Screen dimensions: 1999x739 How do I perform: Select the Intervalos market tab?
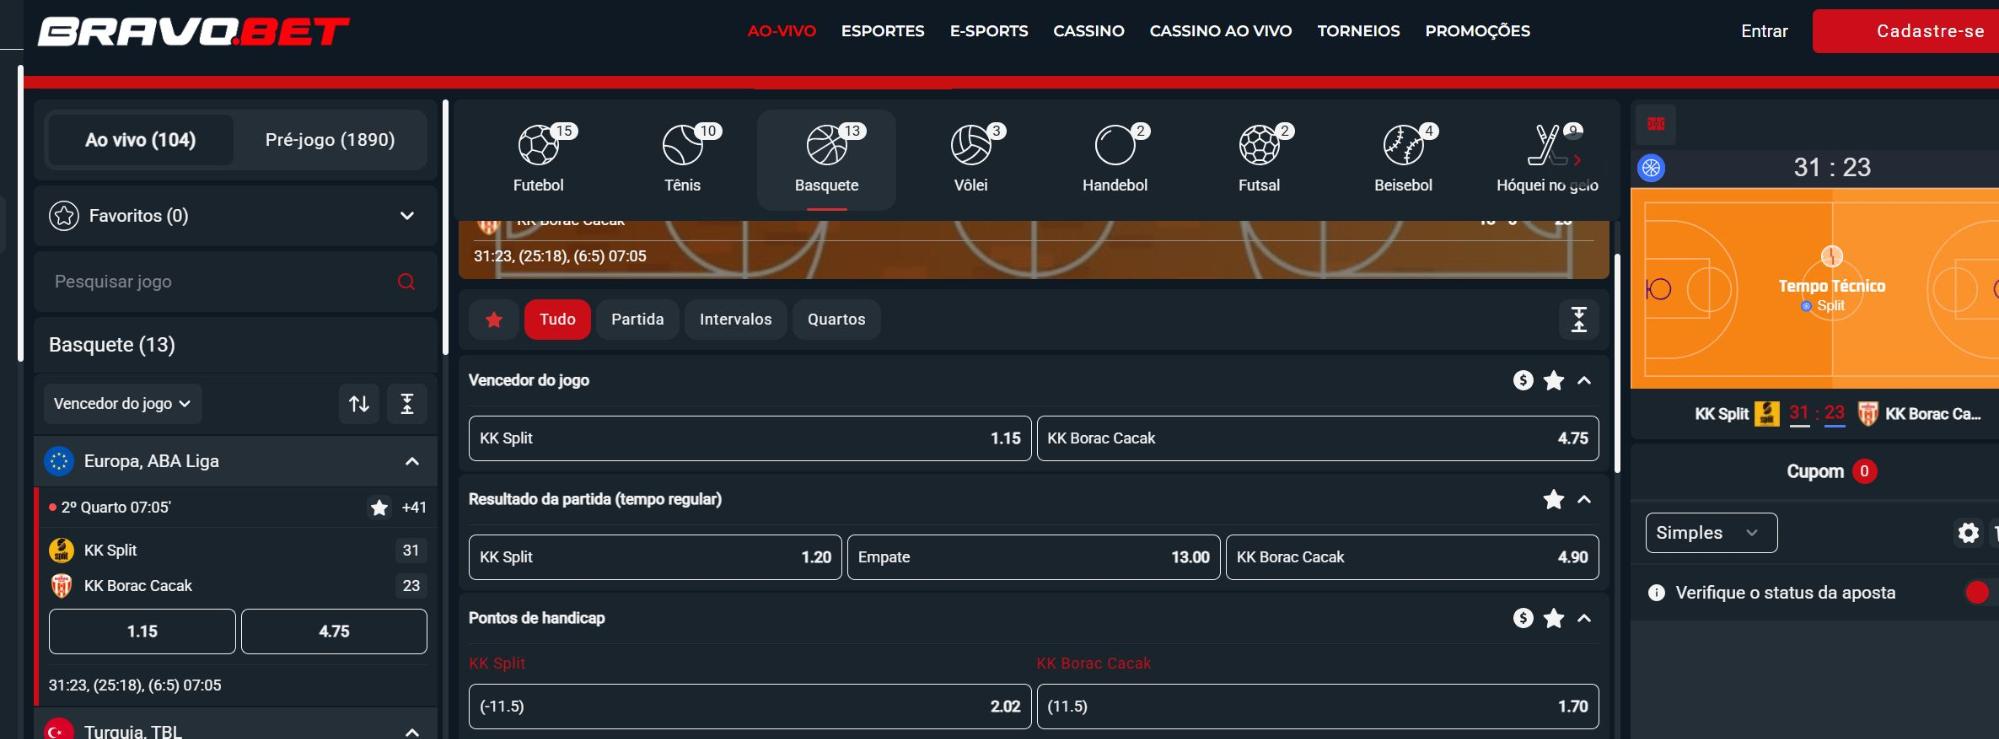pyautogui.click(x=736, y=320)
